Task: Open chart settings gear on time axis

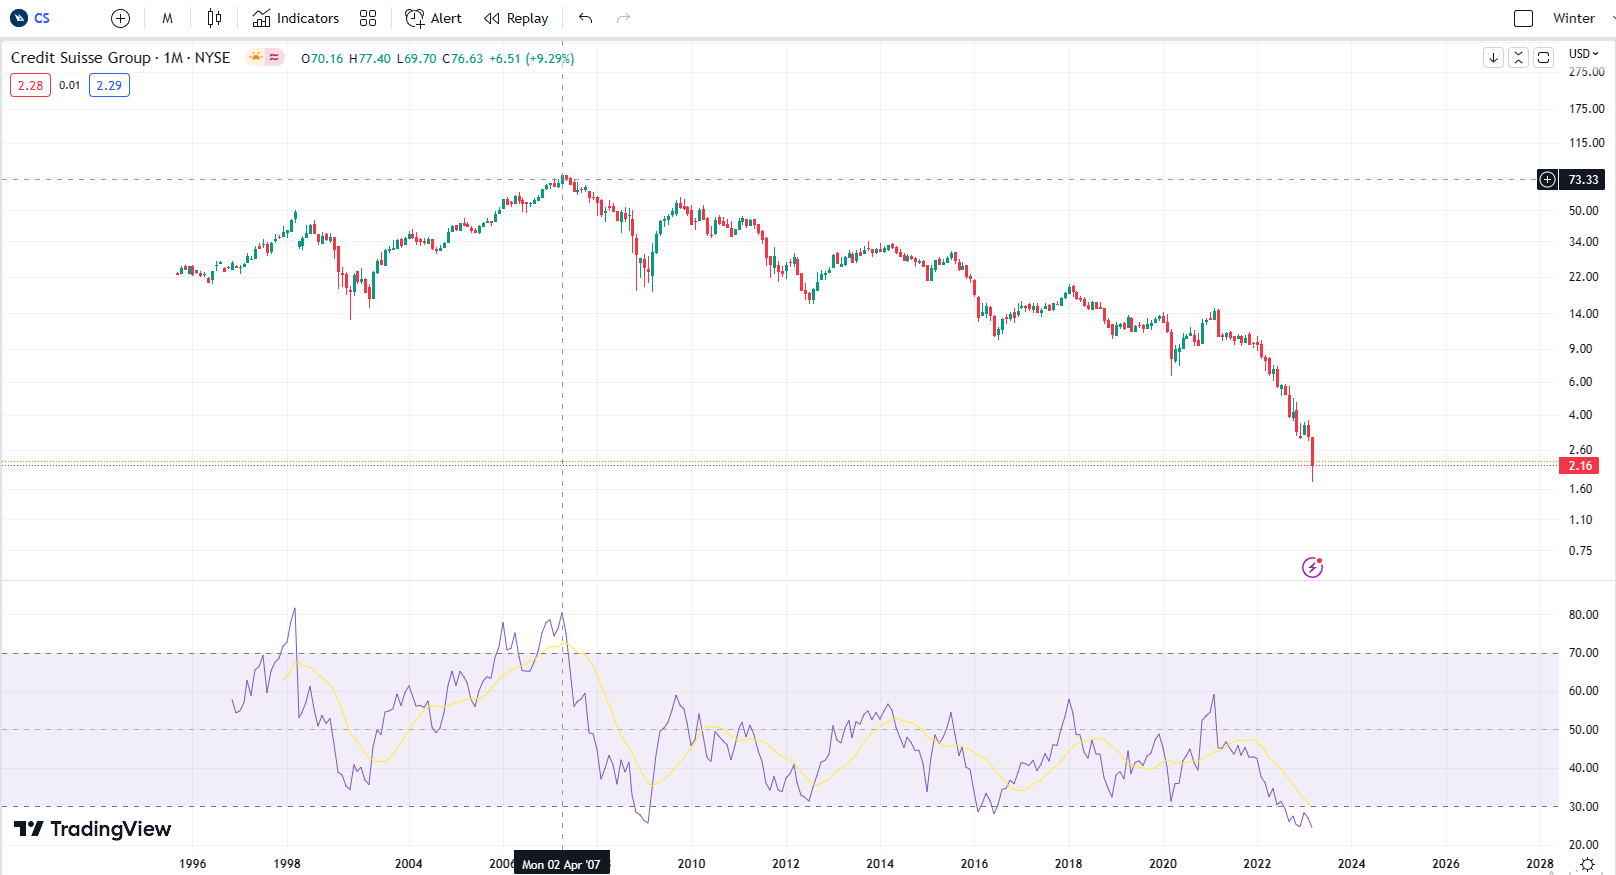Action: (x=1587, y=864)
